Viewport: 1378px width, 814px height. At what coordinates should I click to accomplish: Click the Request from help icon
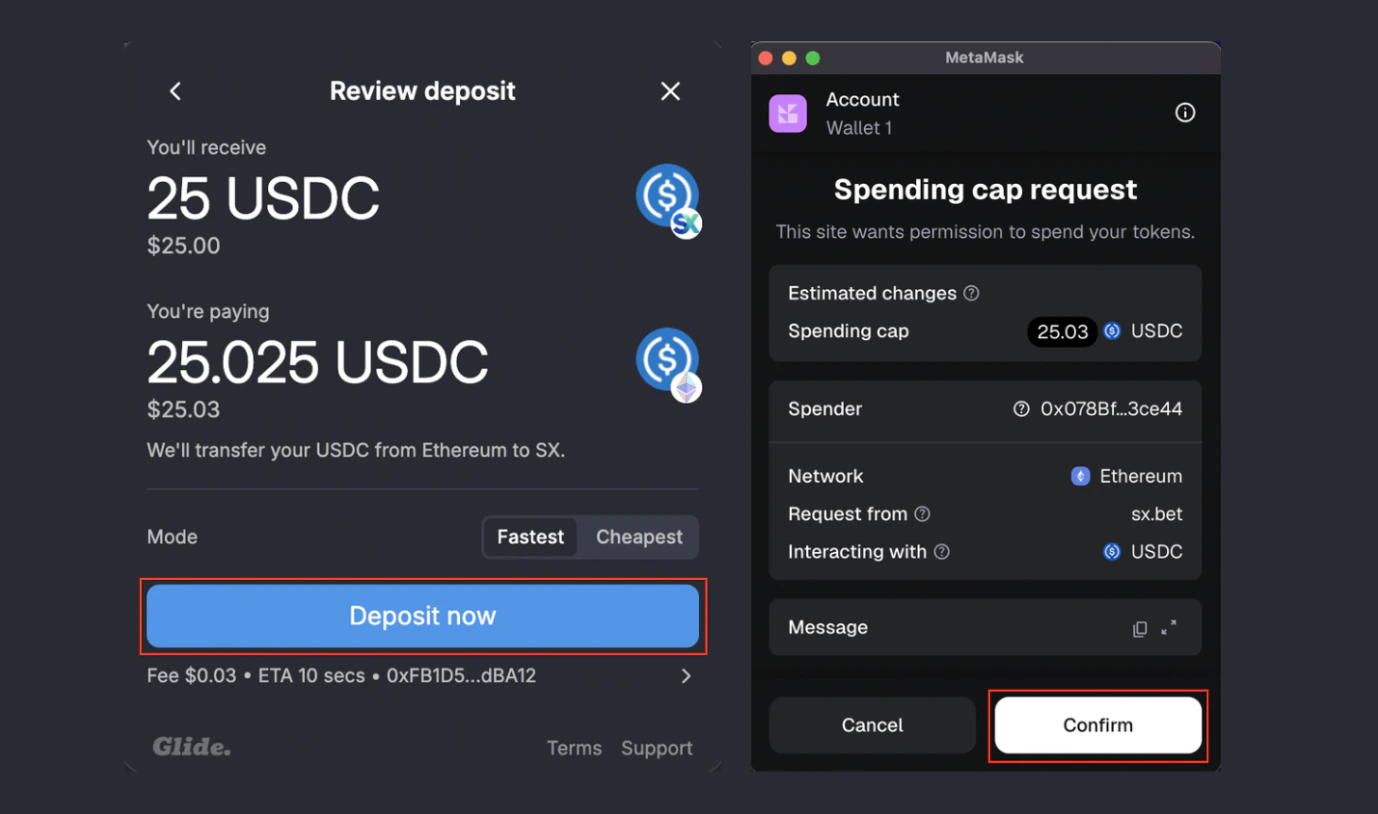[922, 514]
